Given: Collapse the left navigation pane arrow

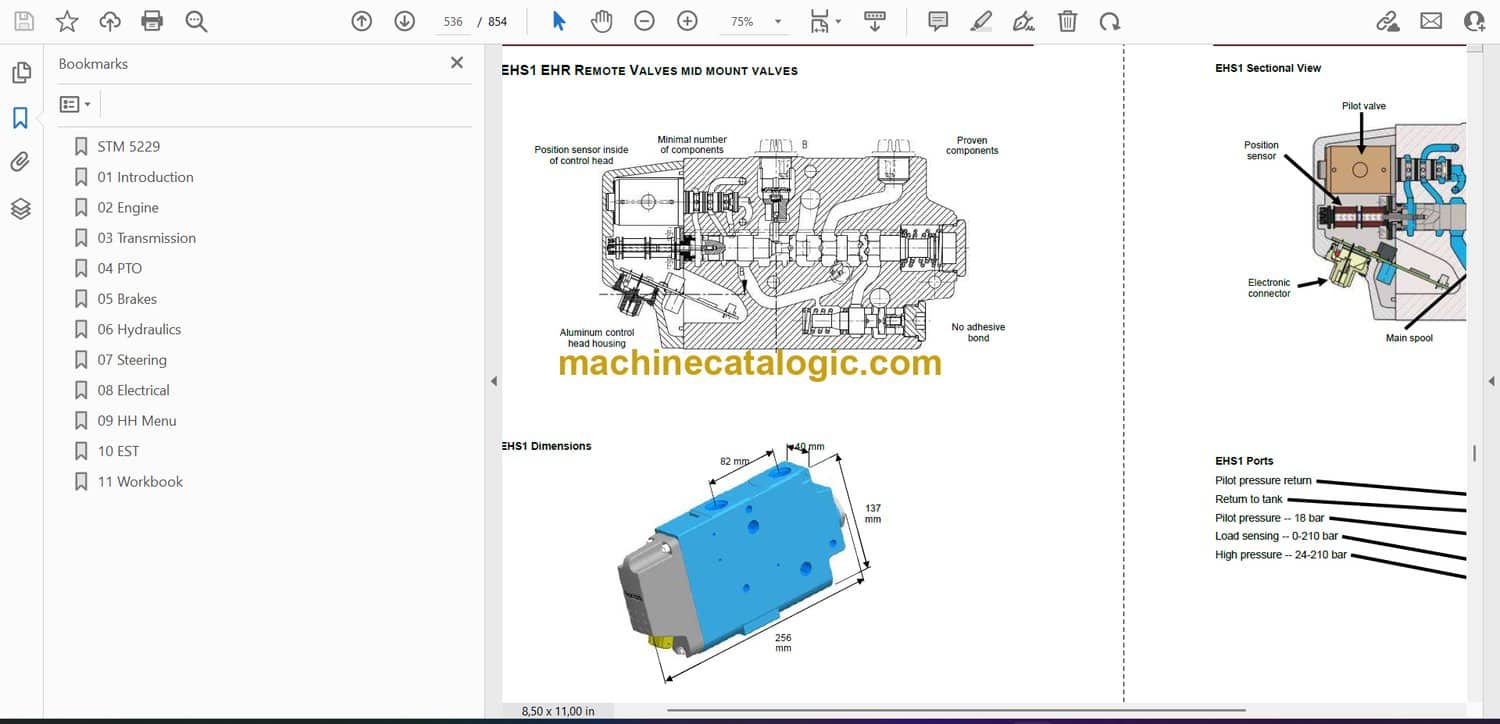Looking at the screenshot, I should (x=492, y=381).
